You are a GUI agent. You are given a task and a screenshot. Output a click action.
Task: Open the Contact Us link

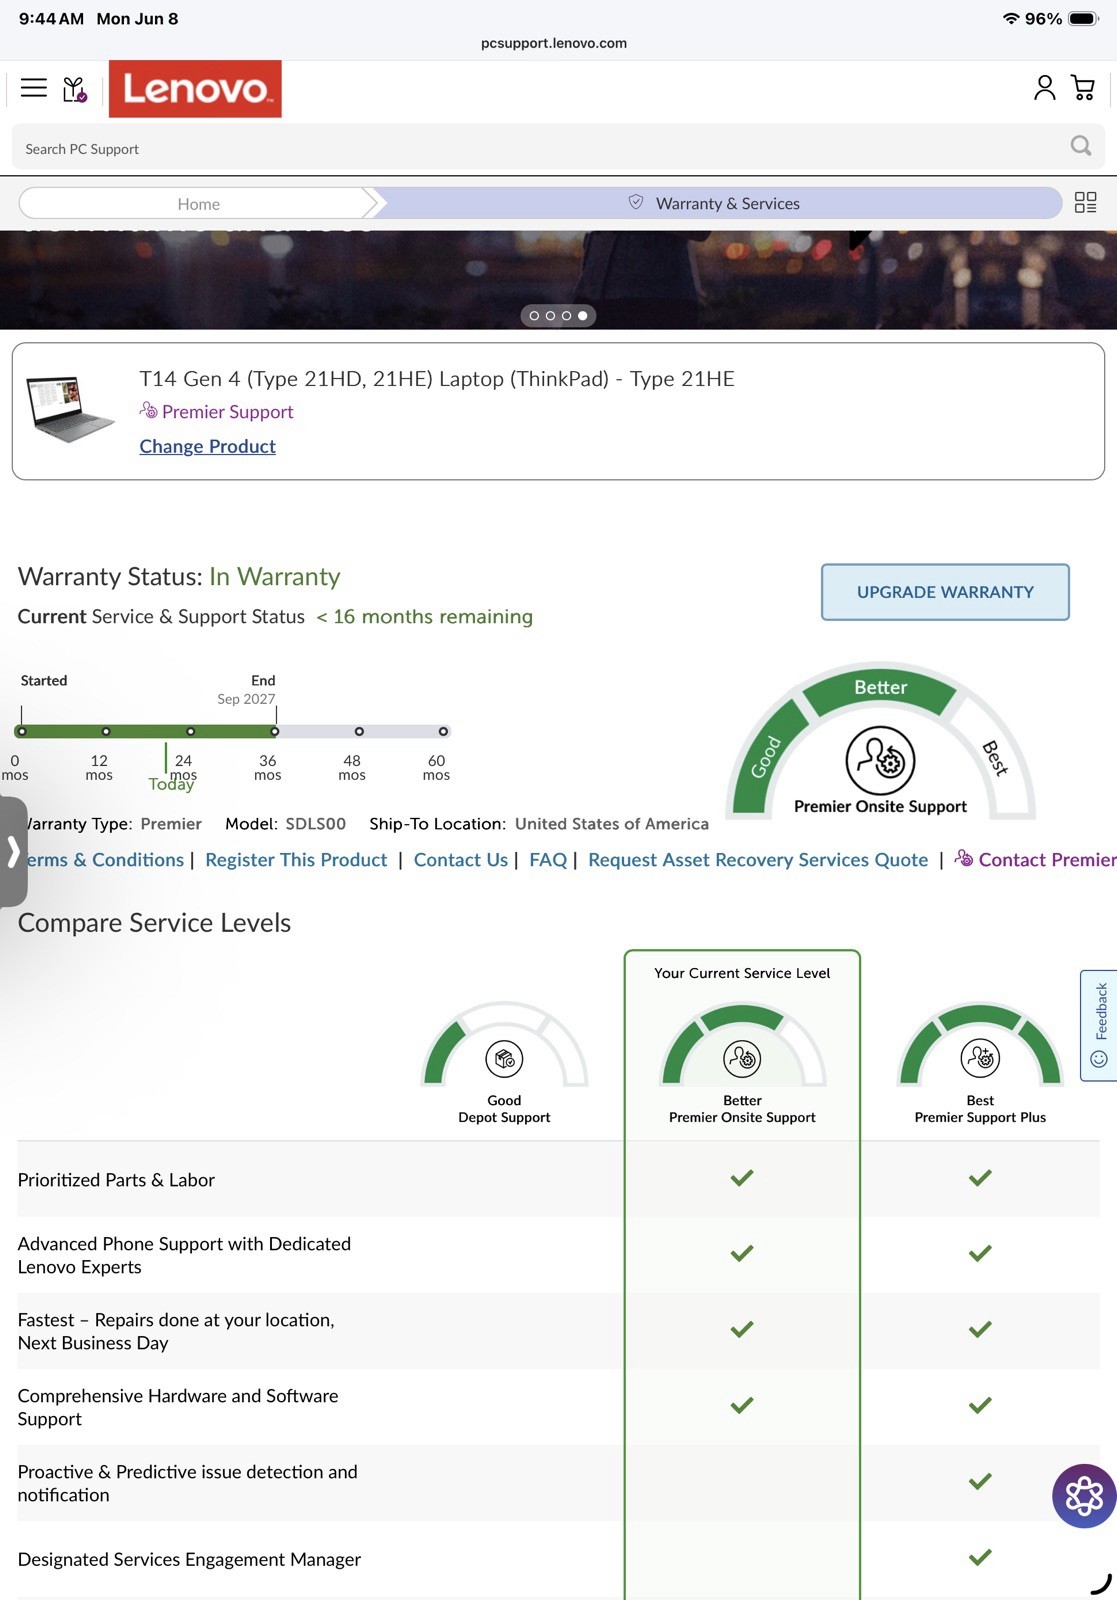461,859
